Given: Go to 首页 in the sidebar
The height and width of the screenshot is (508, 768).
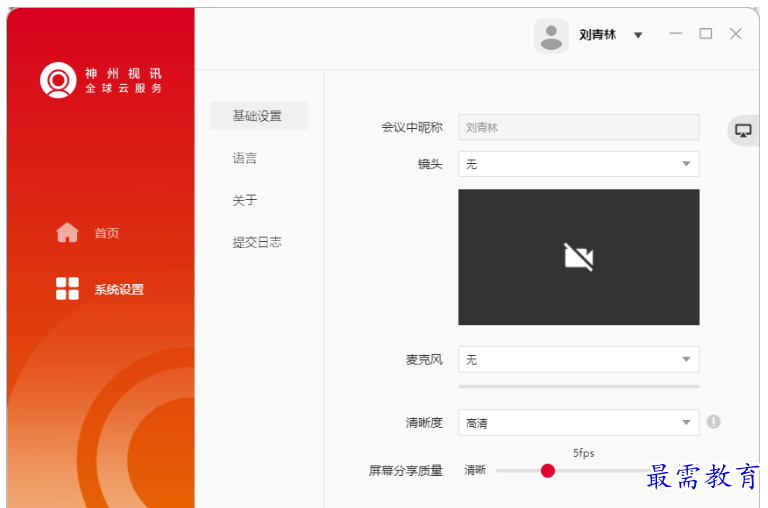Looking at the screenshot, I should tap(106, 233).
